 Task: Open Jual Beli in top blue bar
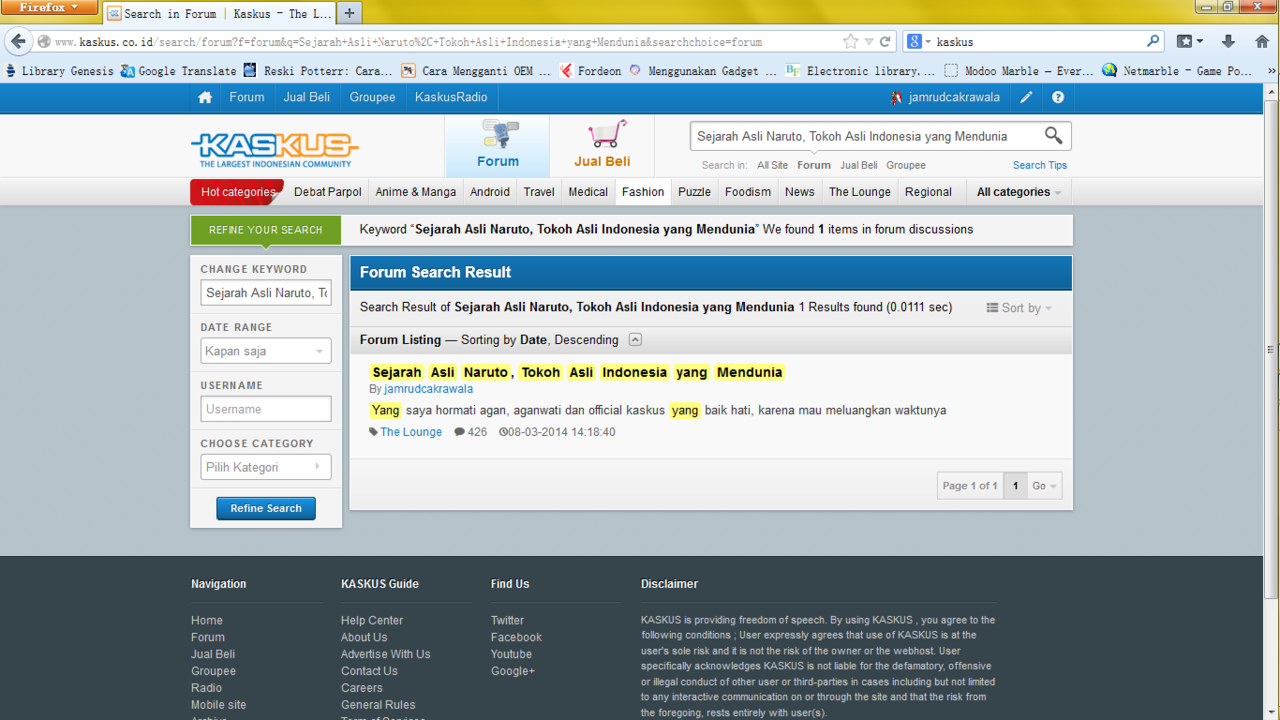tap(307, 97)
